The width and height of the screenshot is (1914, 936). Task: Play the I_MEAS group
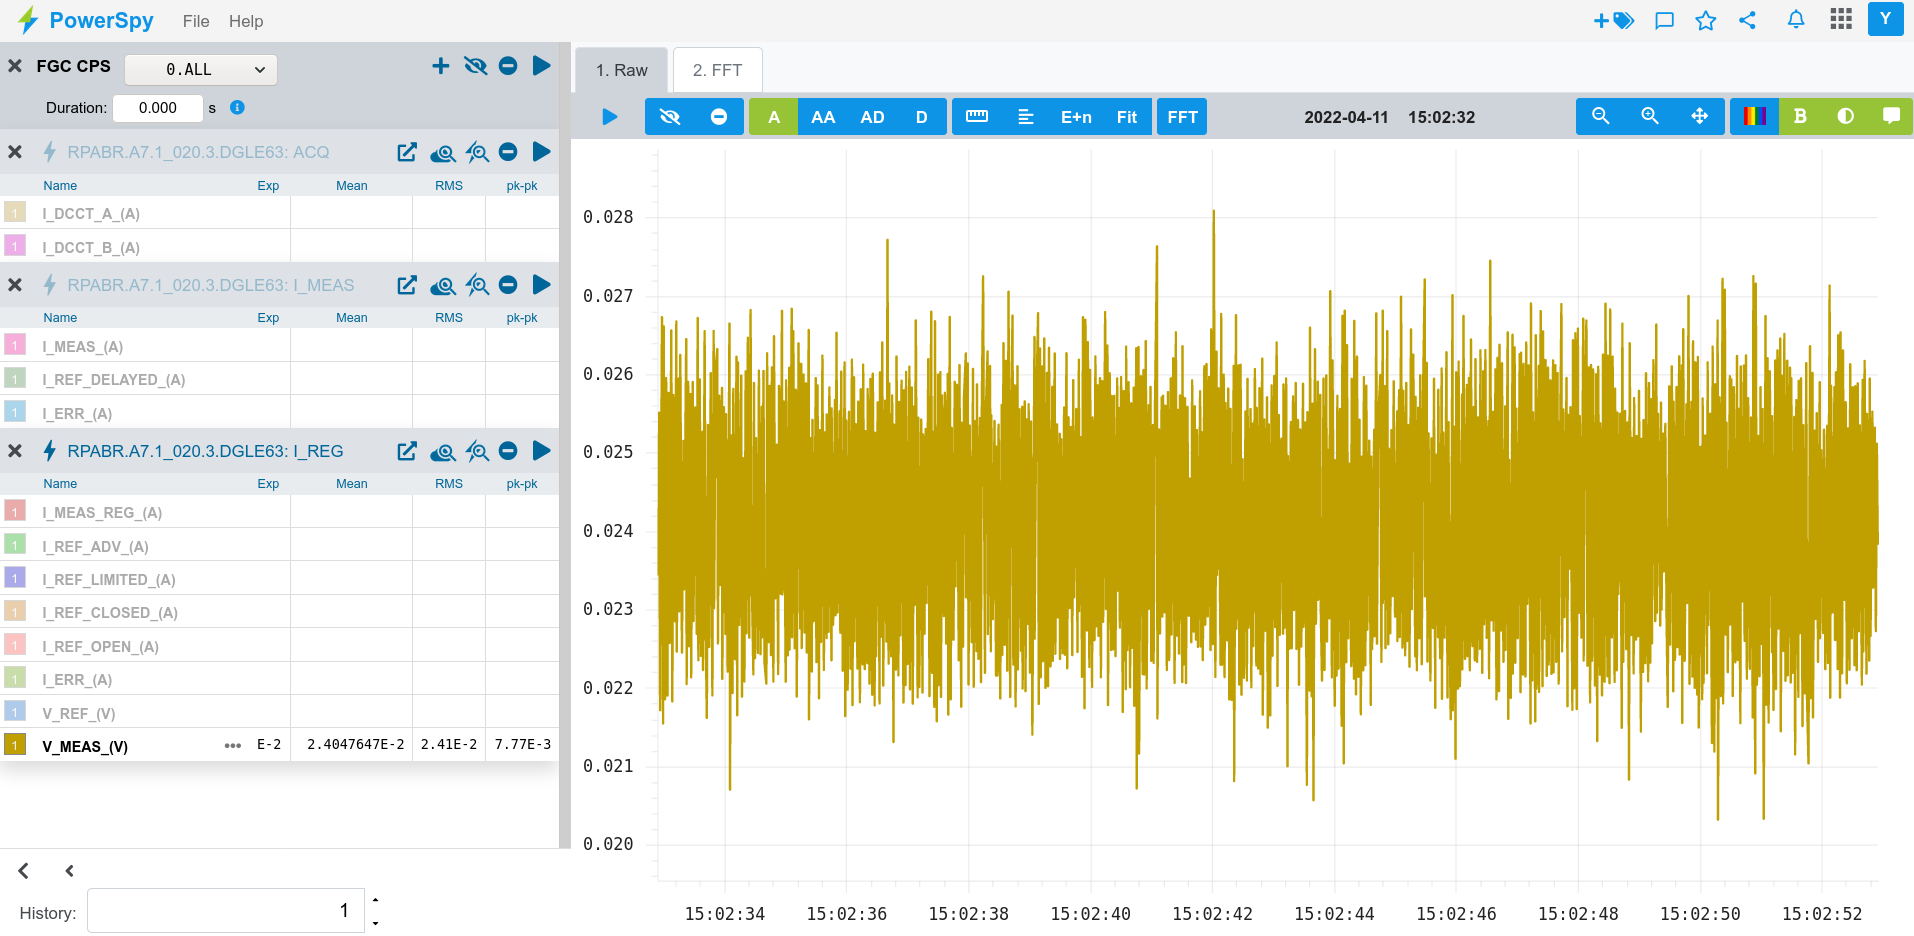click(541, 285)
